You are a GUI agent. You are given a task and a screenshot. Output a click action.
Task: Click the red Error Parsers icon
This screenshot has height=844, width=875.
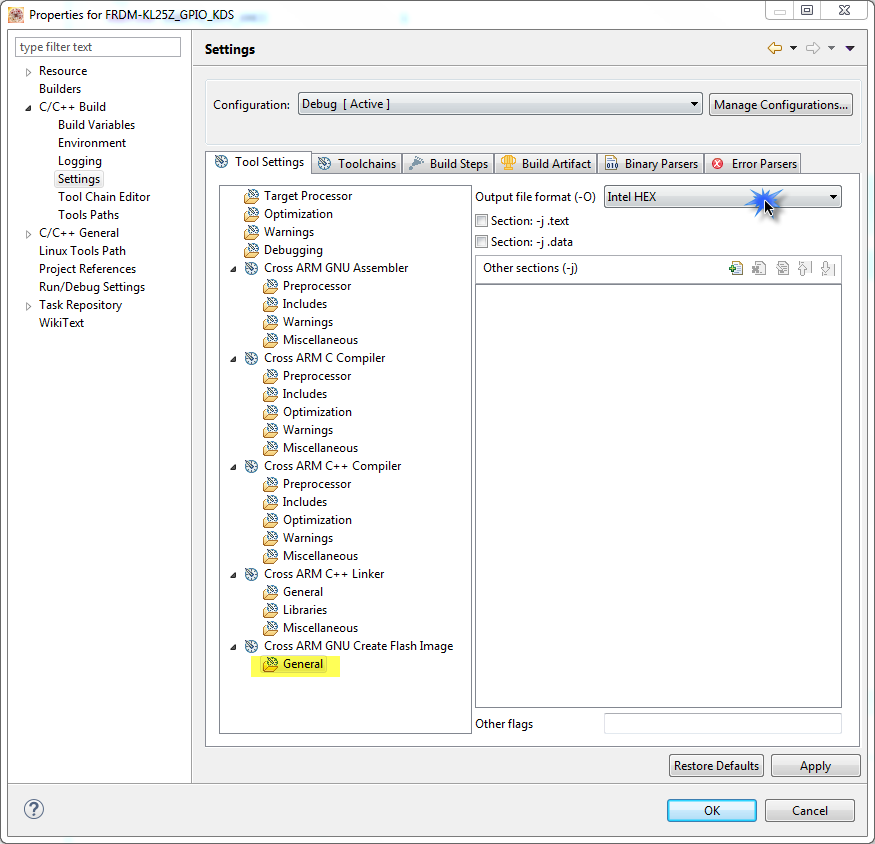[718, 164]
